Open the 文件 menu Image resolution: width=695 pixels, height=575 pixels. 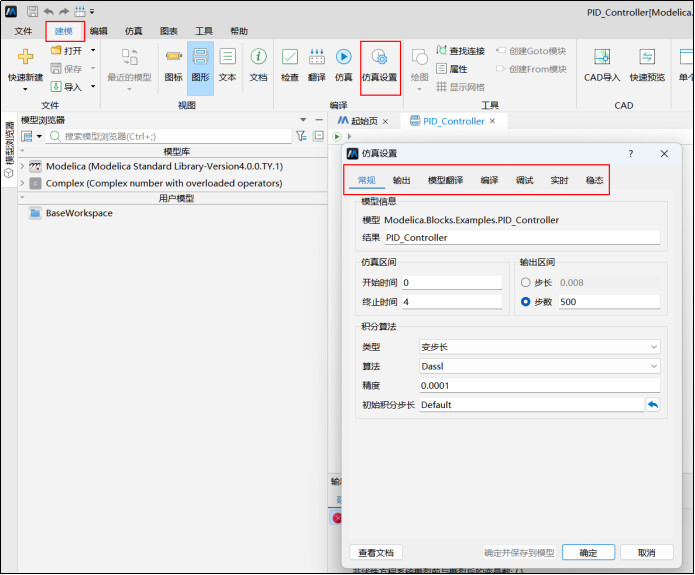coord(23,31)
